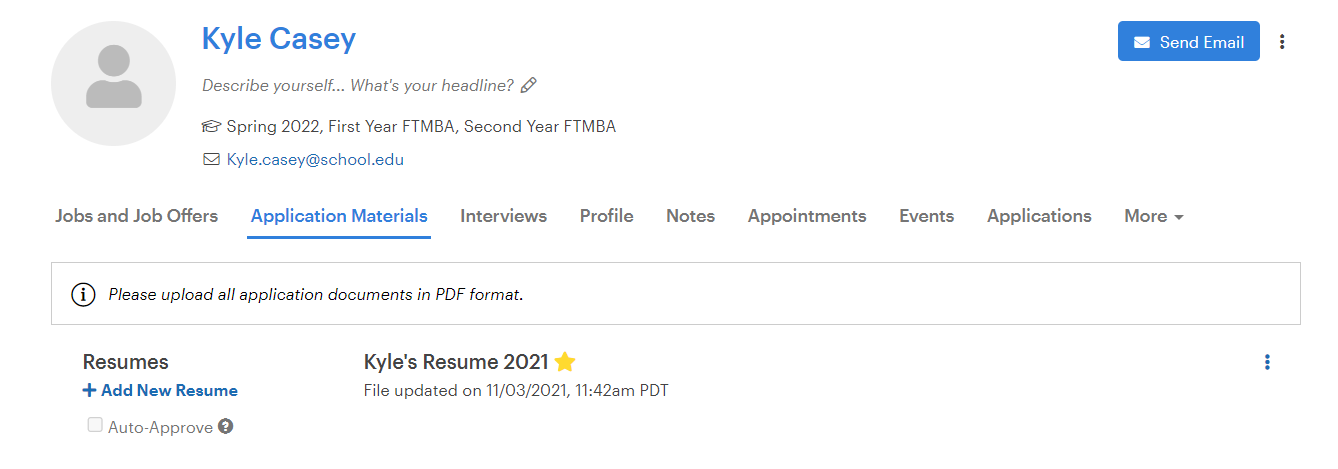Click the Kyle Casey name heading
Image resolution: width=1338 pixels, height=469 pixels.
coord(279,39)
